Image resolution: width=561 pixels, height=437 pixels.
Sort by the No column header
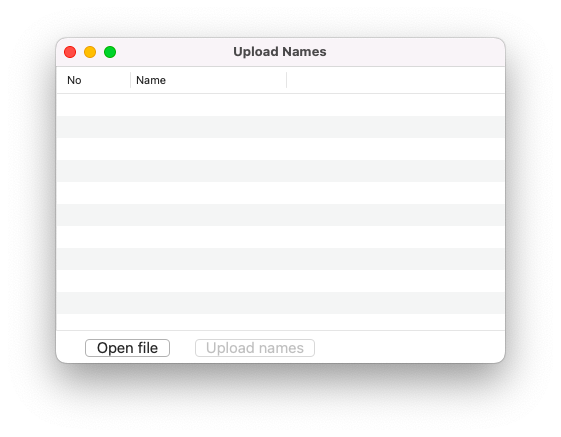(94, 80)
